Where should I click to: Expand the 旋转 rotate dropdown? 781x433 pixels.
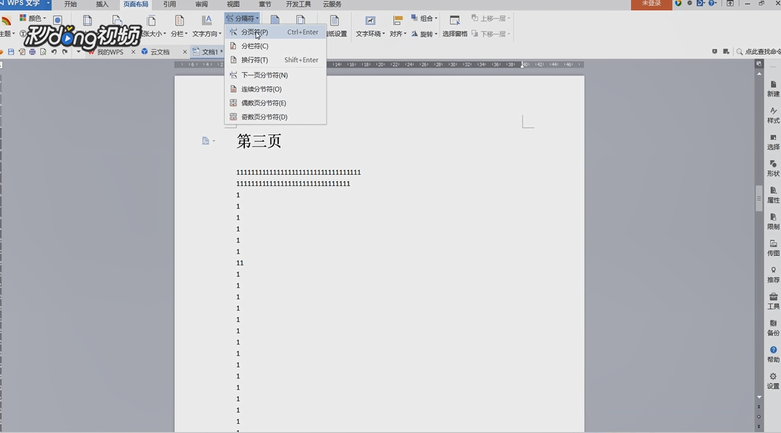[x=424, y=34]
